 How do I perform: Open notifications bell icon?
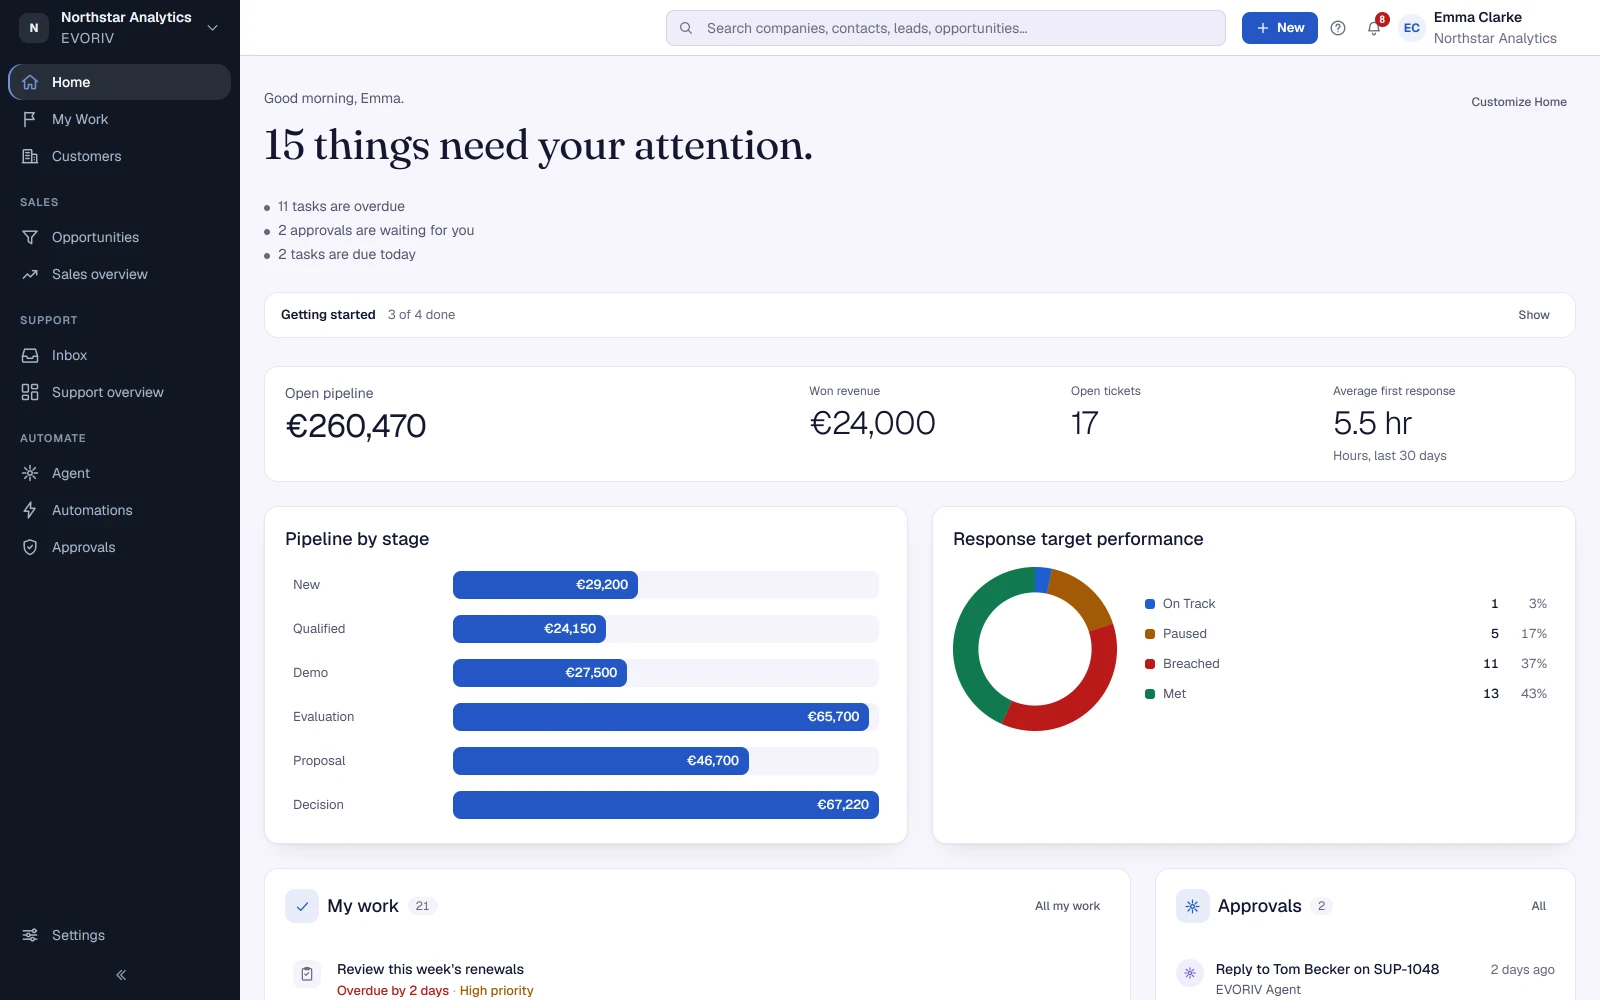pos(1374,28)
